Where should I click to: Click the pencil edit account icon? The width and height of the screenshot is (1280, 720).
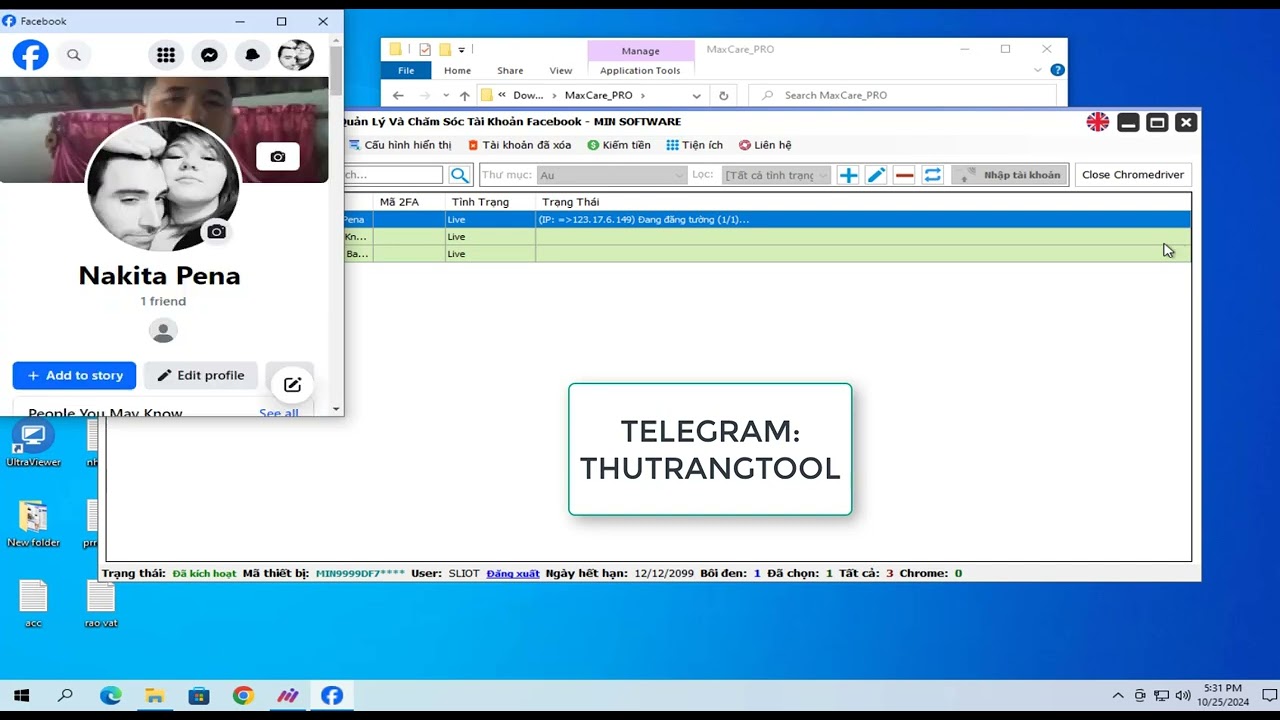[x=876, y=175]
